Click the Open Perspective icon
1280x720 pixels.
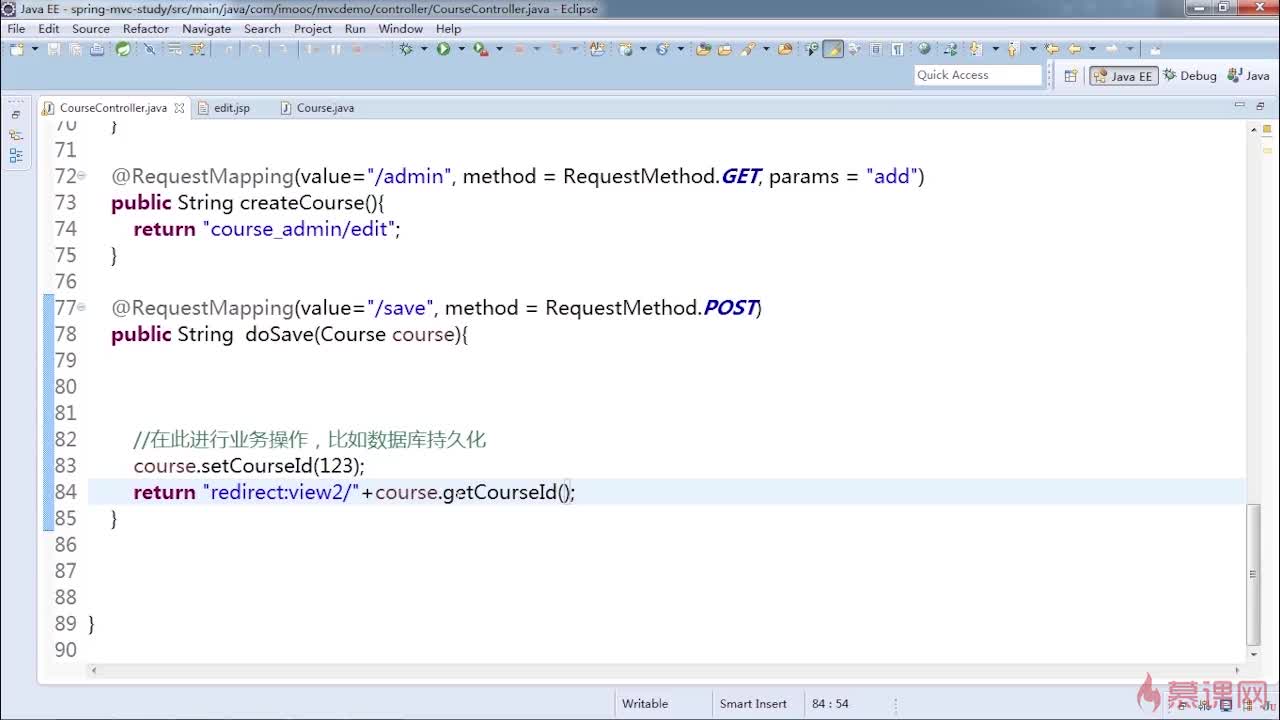pyautogui.click(x=1070, y=75)
